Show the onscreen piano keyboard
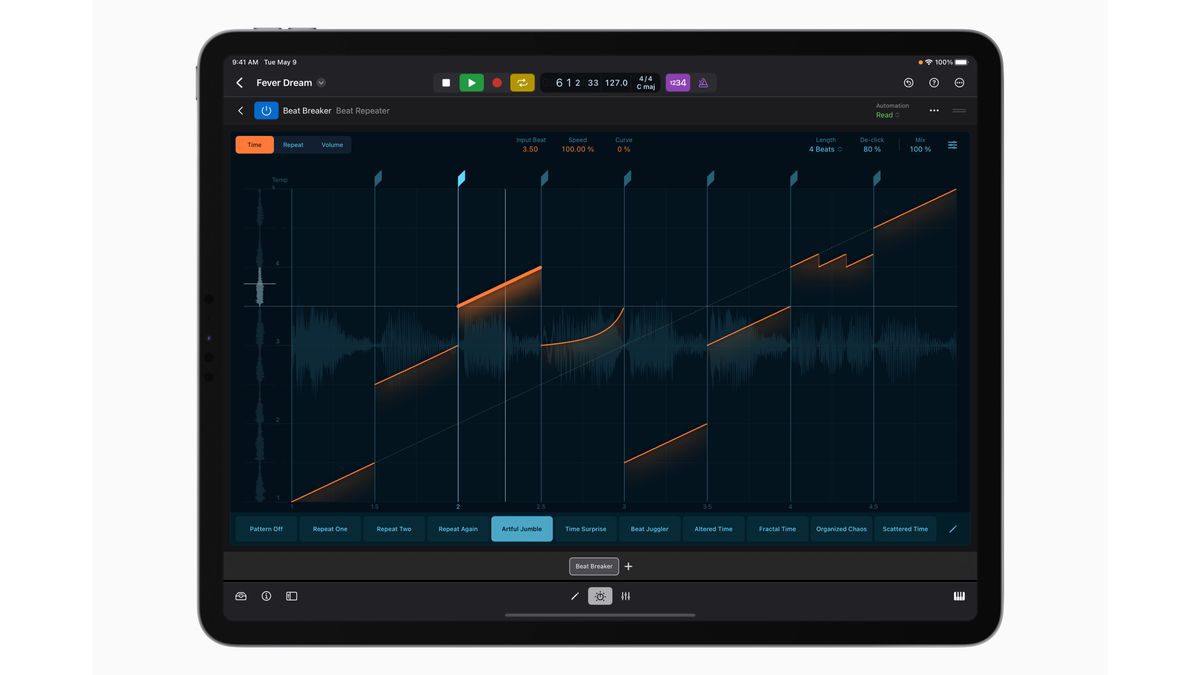Image resolution: width=1200 pixels, height=675 pixels. [x=958, y=596]
